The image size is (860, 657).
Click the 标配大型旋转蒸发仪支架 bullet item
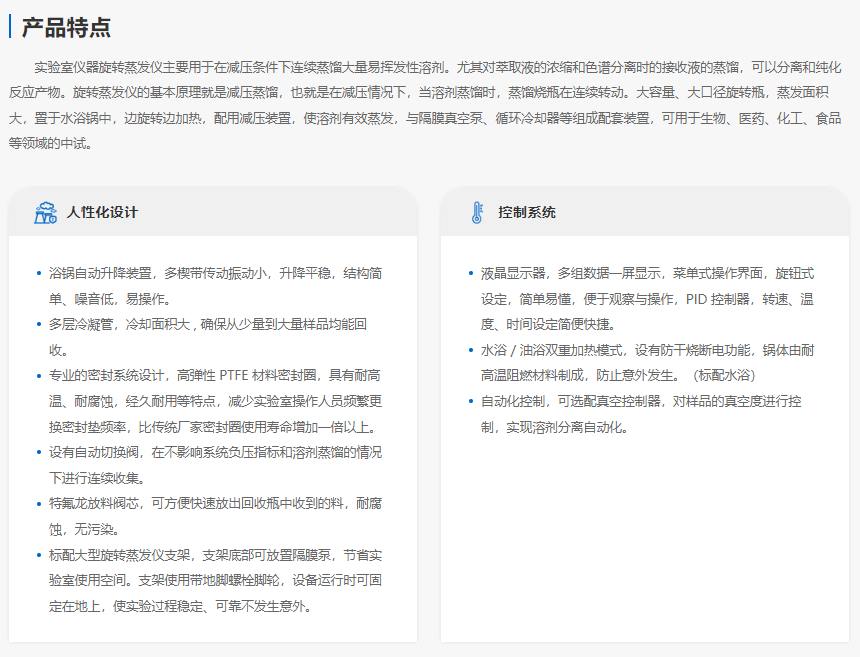215,580
